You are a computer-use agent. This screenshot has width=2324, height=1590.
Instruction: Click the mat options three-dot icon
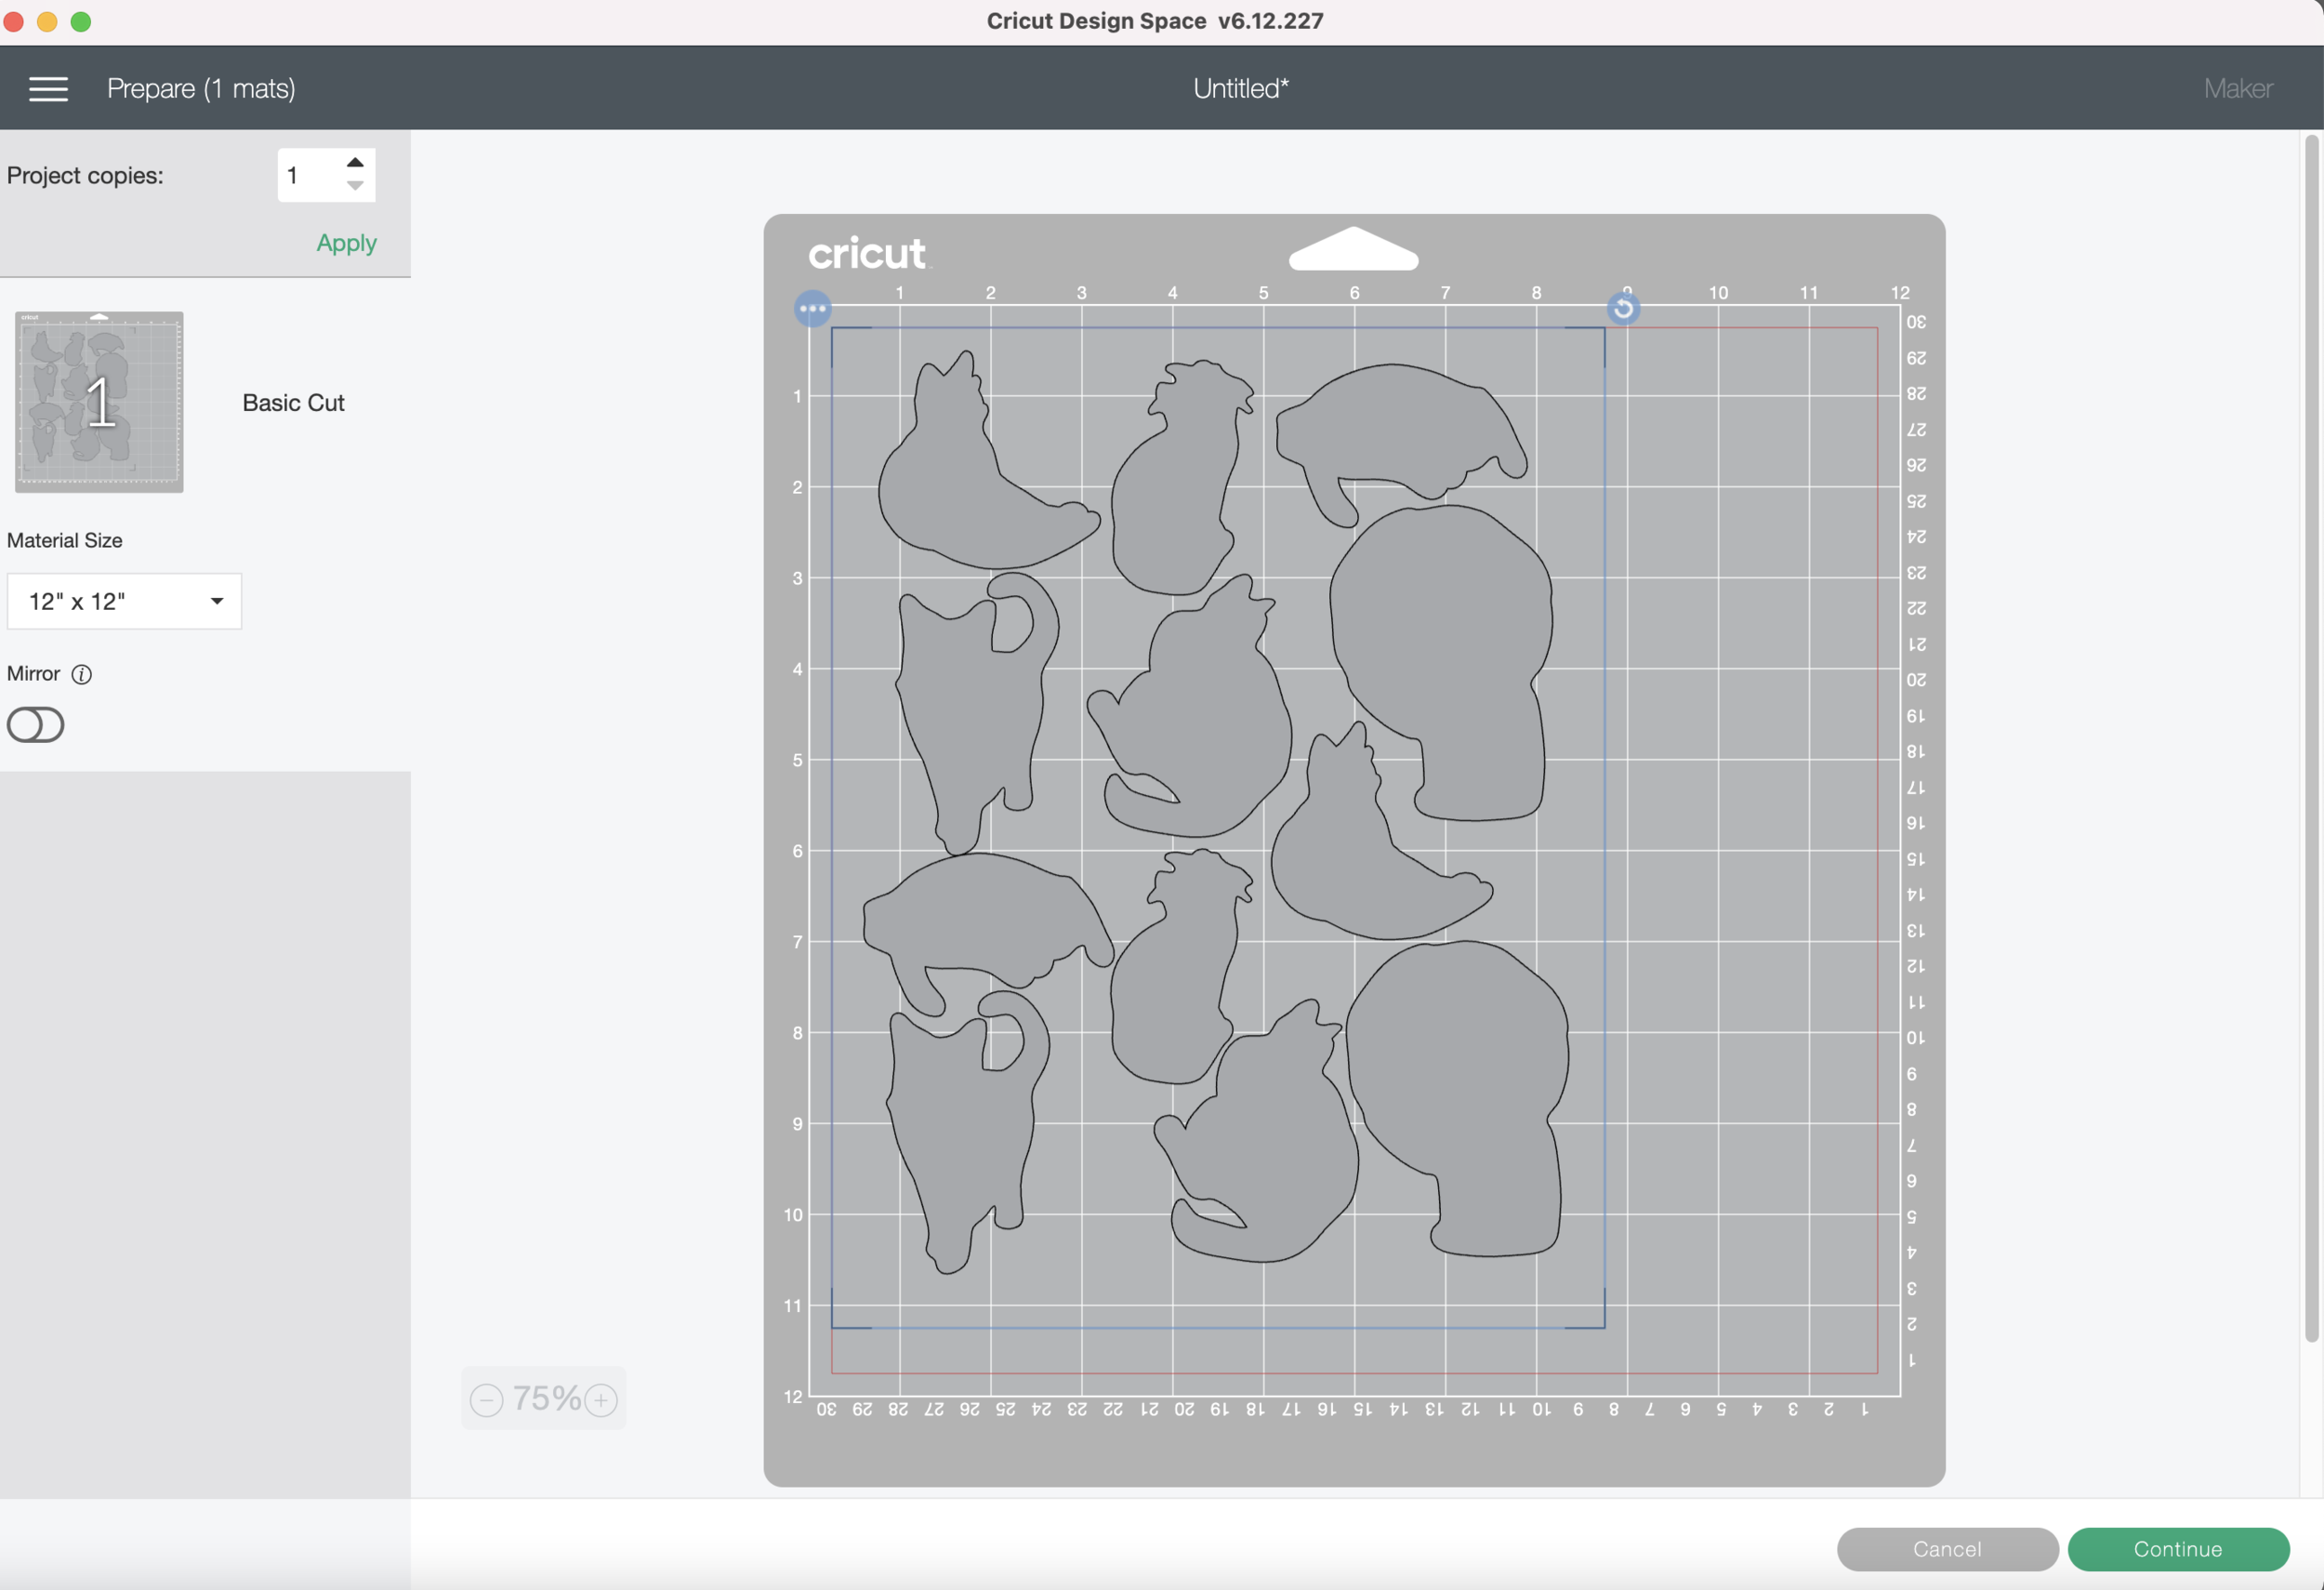812,308
